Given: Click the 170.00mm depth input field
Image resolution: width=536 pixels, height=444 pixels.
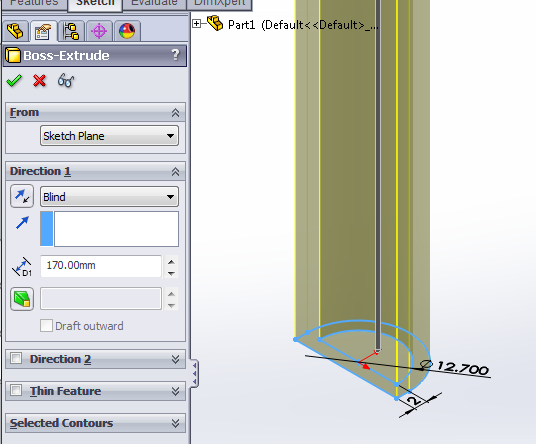Looking at the screenshot, I should 101,266.
